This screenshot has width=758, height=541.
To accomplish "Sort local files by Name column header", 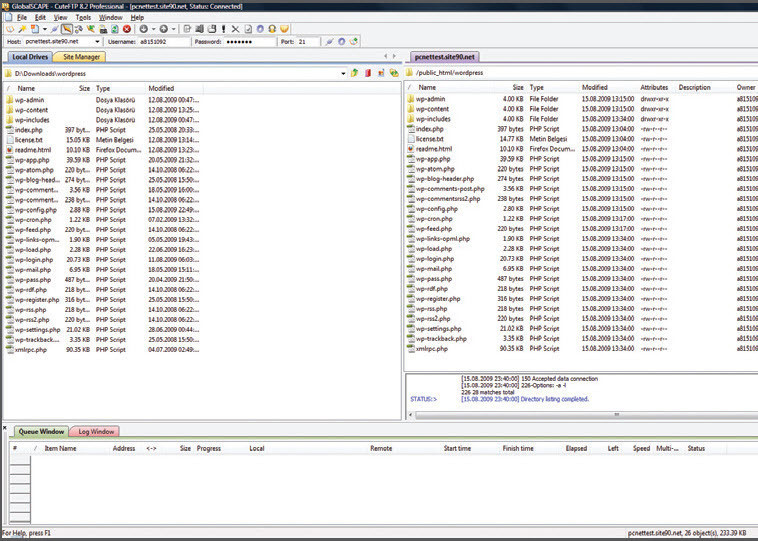I will pyautogui.click(x=26, y=88).
